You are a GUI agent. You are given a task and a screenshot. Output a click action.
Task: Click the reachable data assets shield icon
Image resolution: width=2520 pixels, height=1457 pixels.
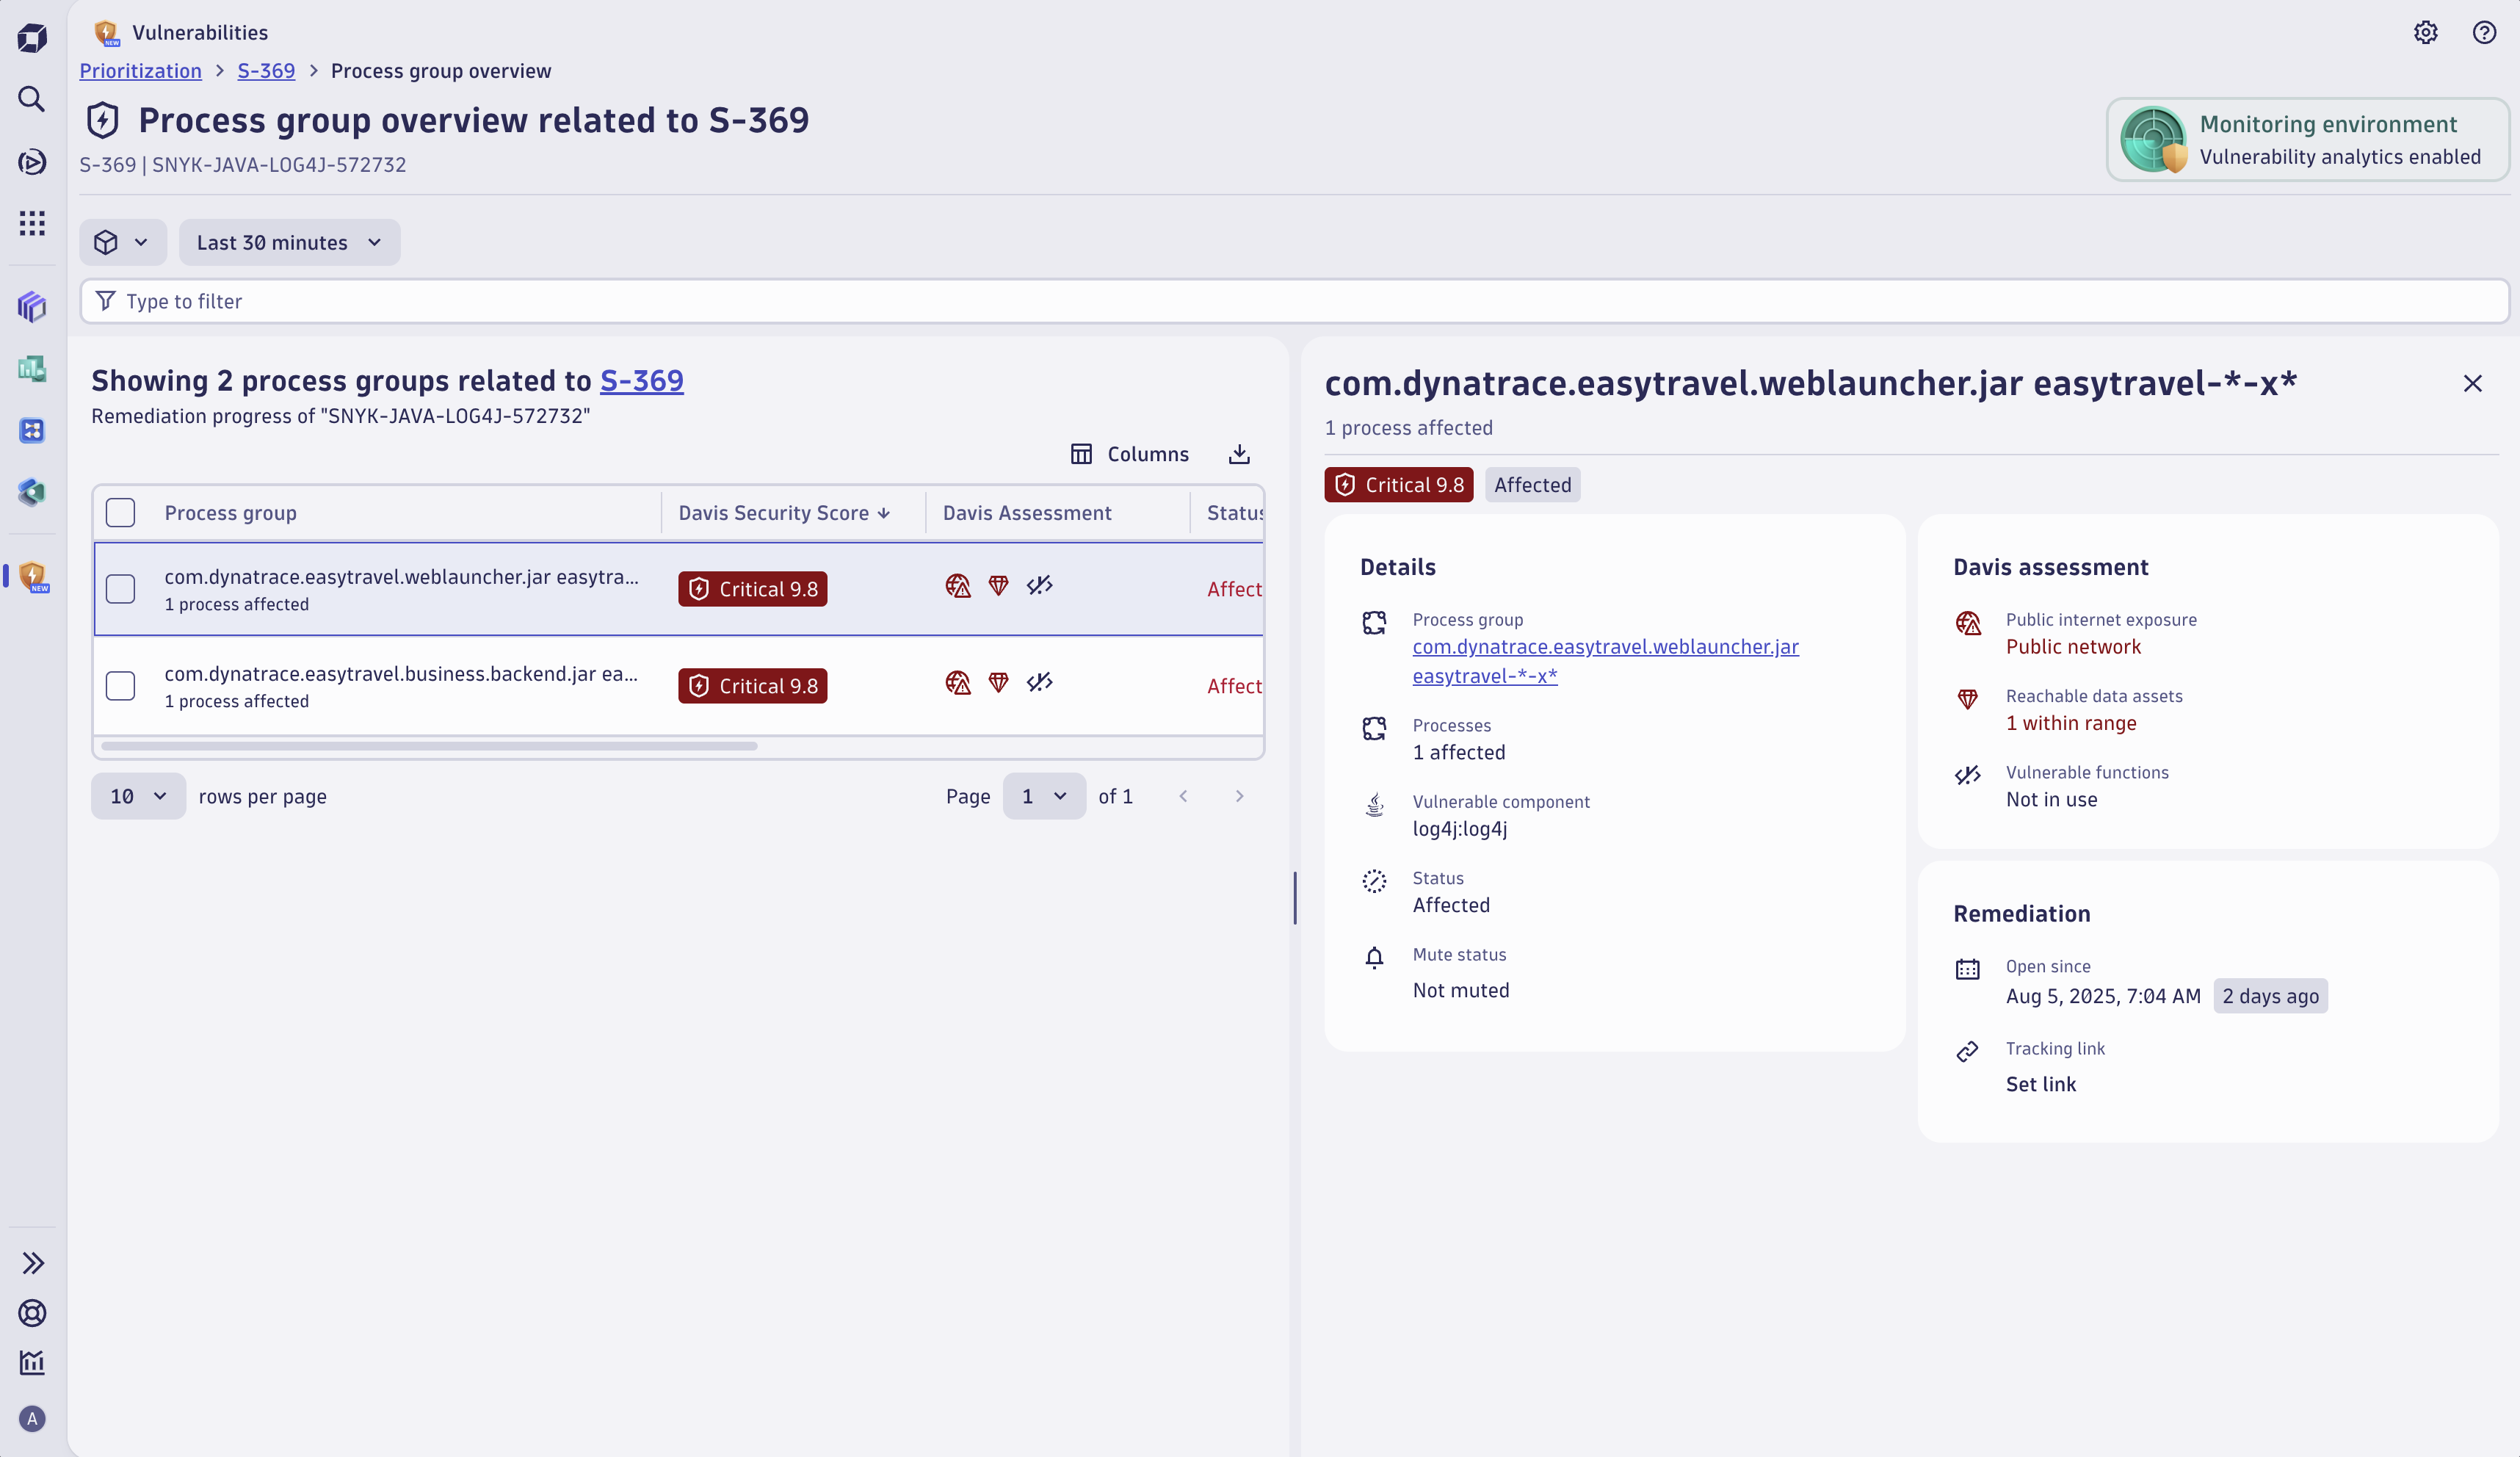pyautogui.click(x=1967, y=700)
